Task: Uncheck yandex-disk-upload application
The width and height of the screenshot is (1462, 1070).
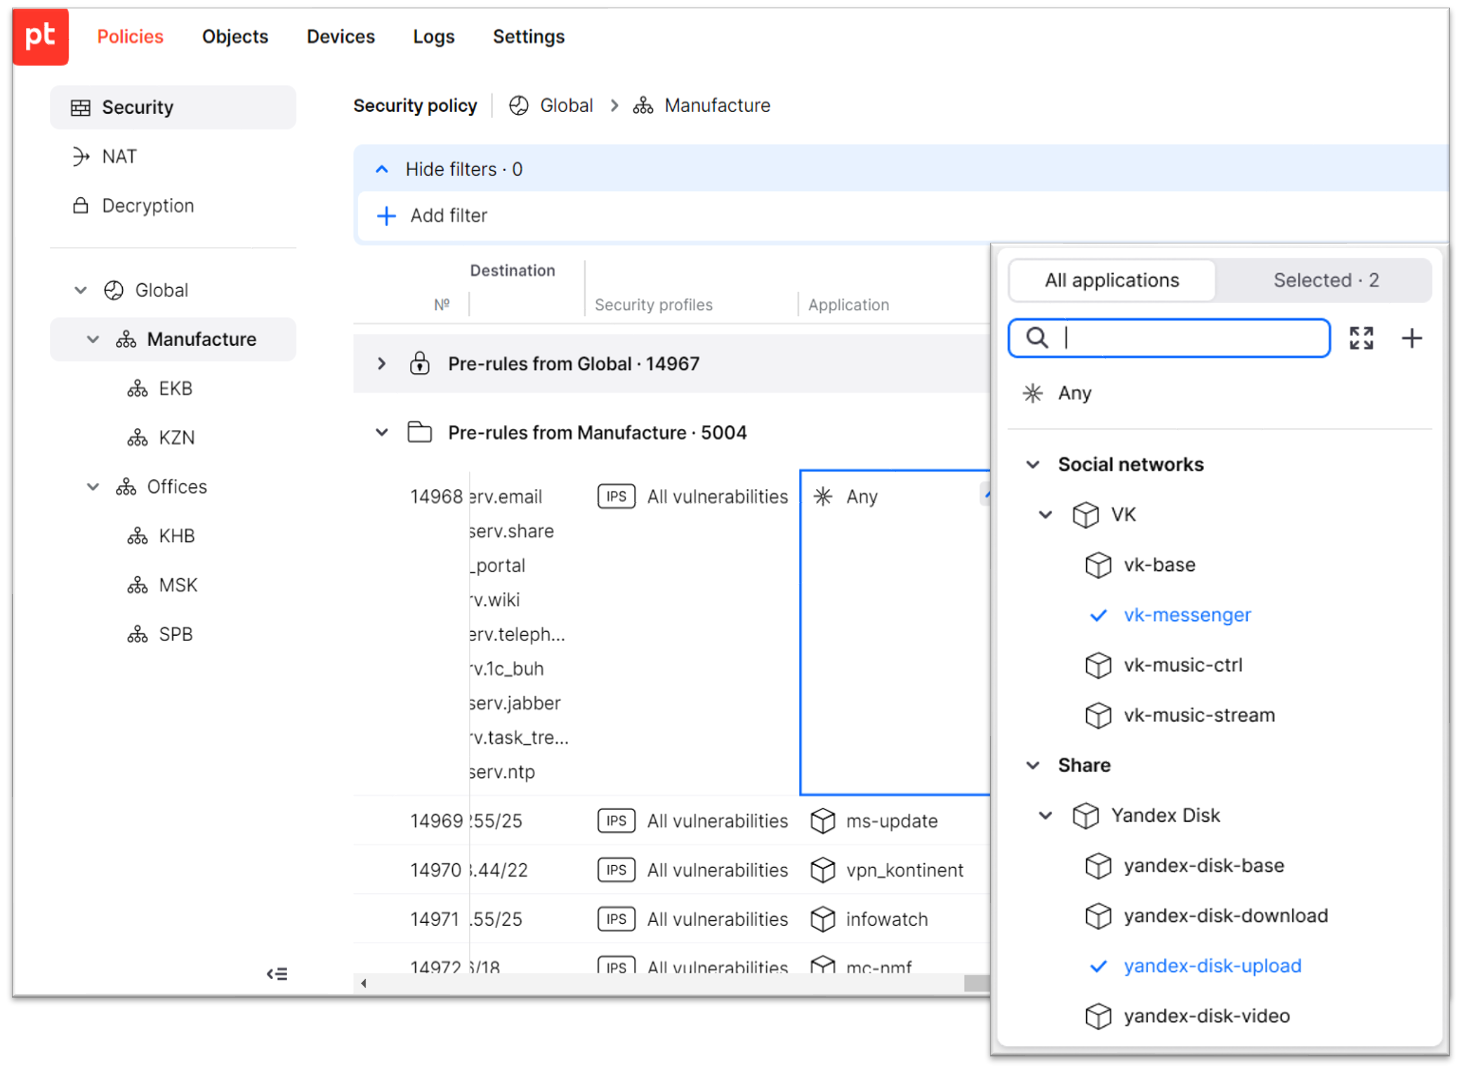Action: [x=1211, y=966]
